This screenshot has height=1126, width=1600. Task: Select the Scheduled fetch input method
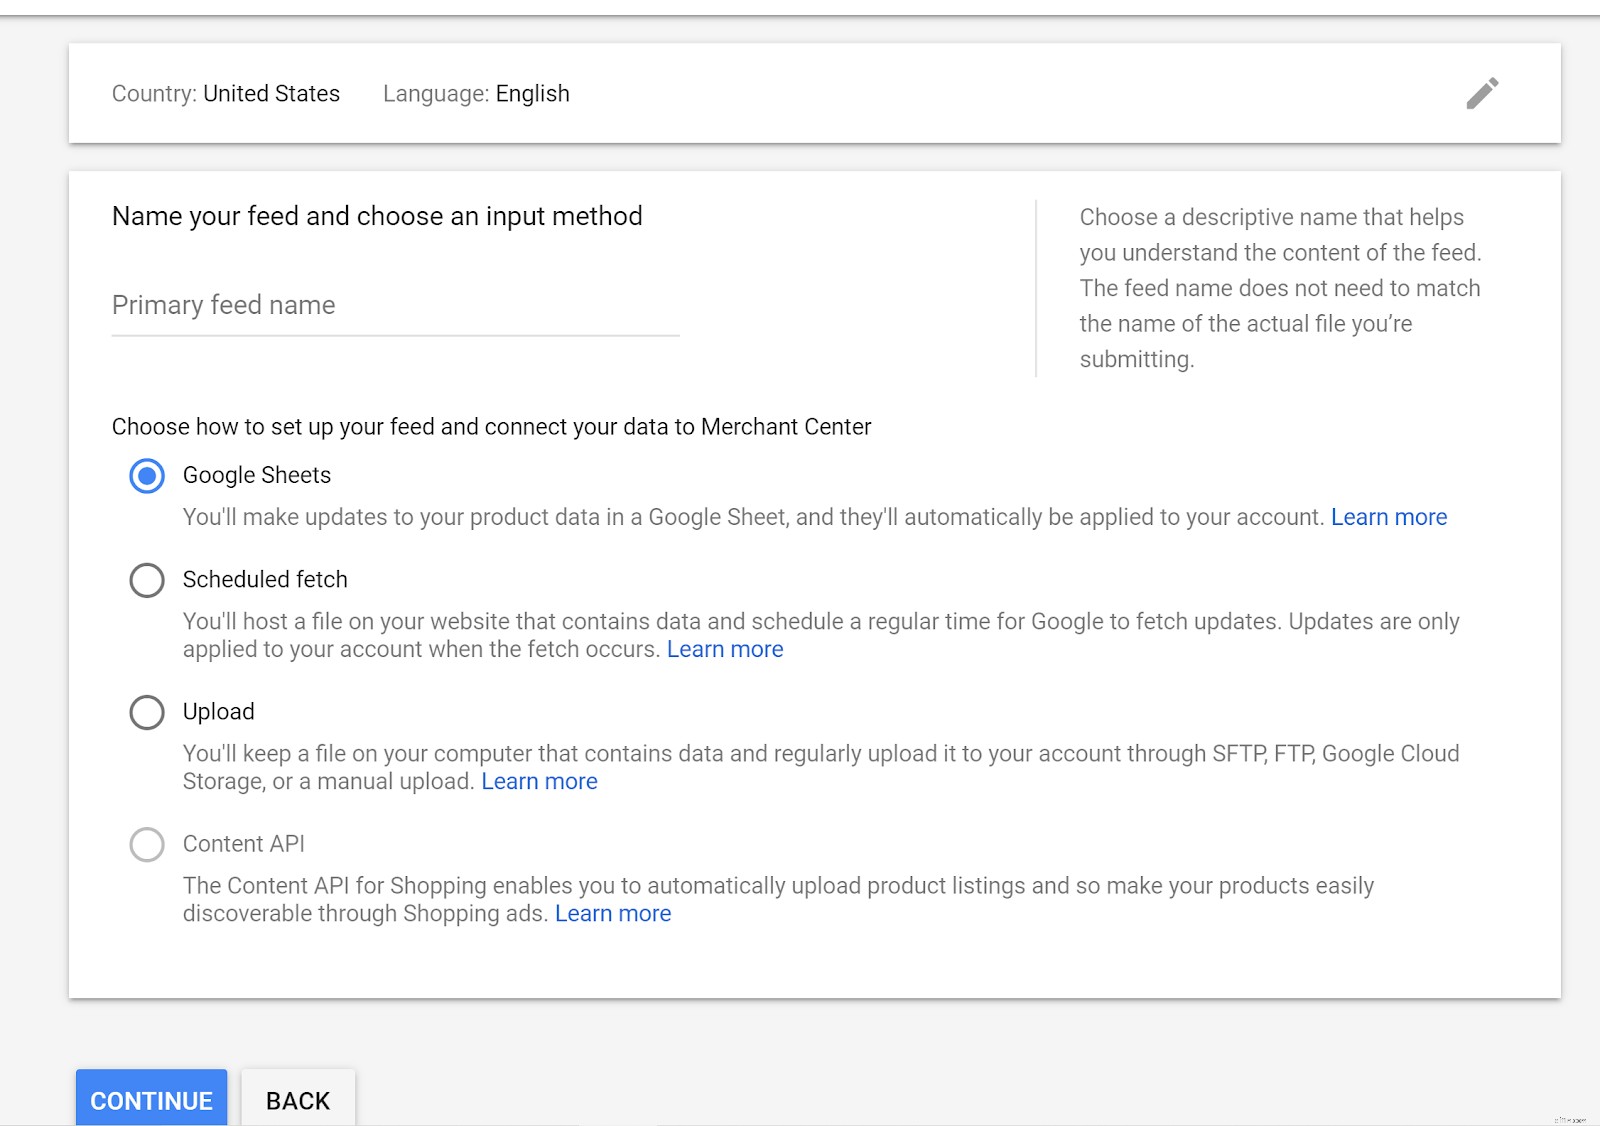pyautogui.click(x=146, y=580)
